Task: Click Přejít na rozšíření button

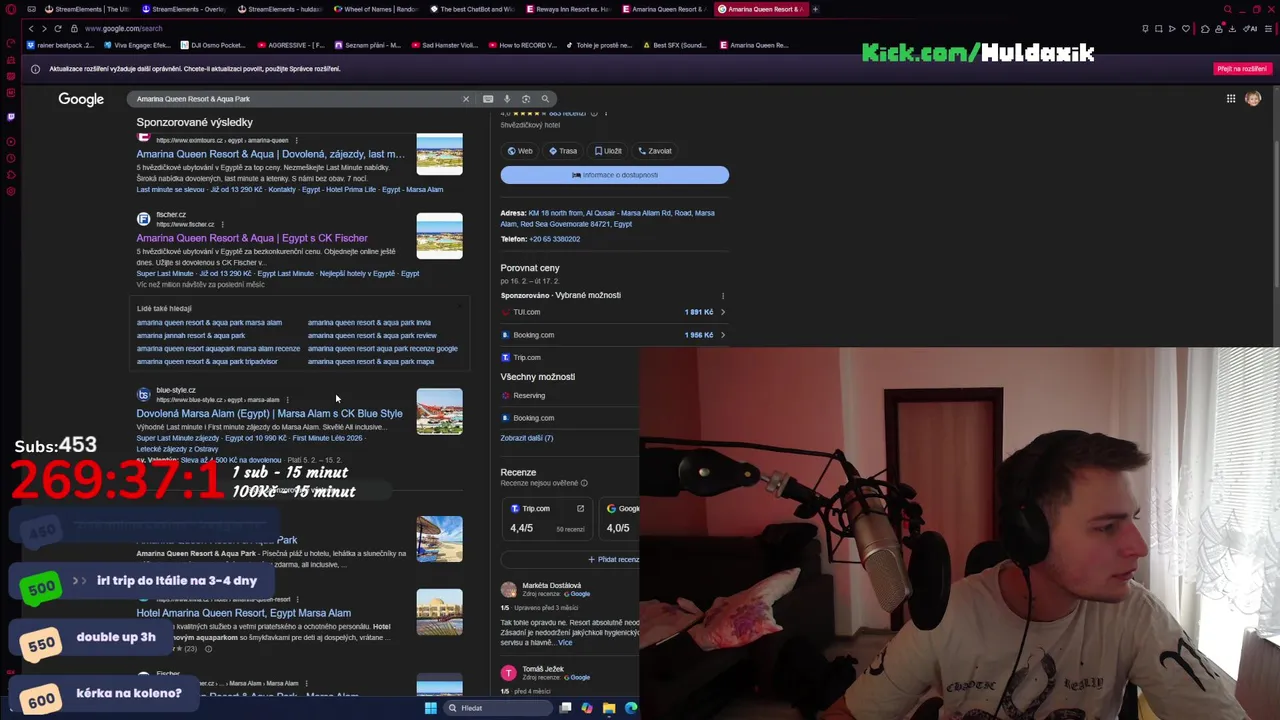Action: point(1242,69)
